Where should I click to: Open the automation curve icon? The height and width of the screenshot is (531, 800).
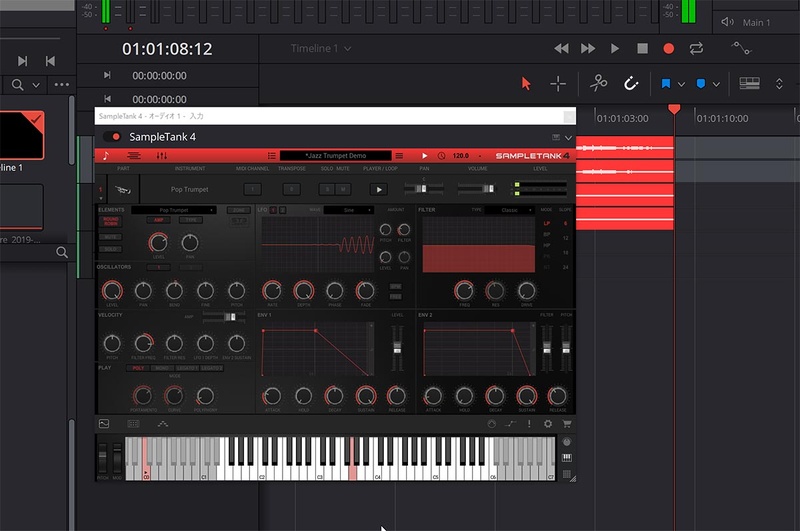pos(741,48)
